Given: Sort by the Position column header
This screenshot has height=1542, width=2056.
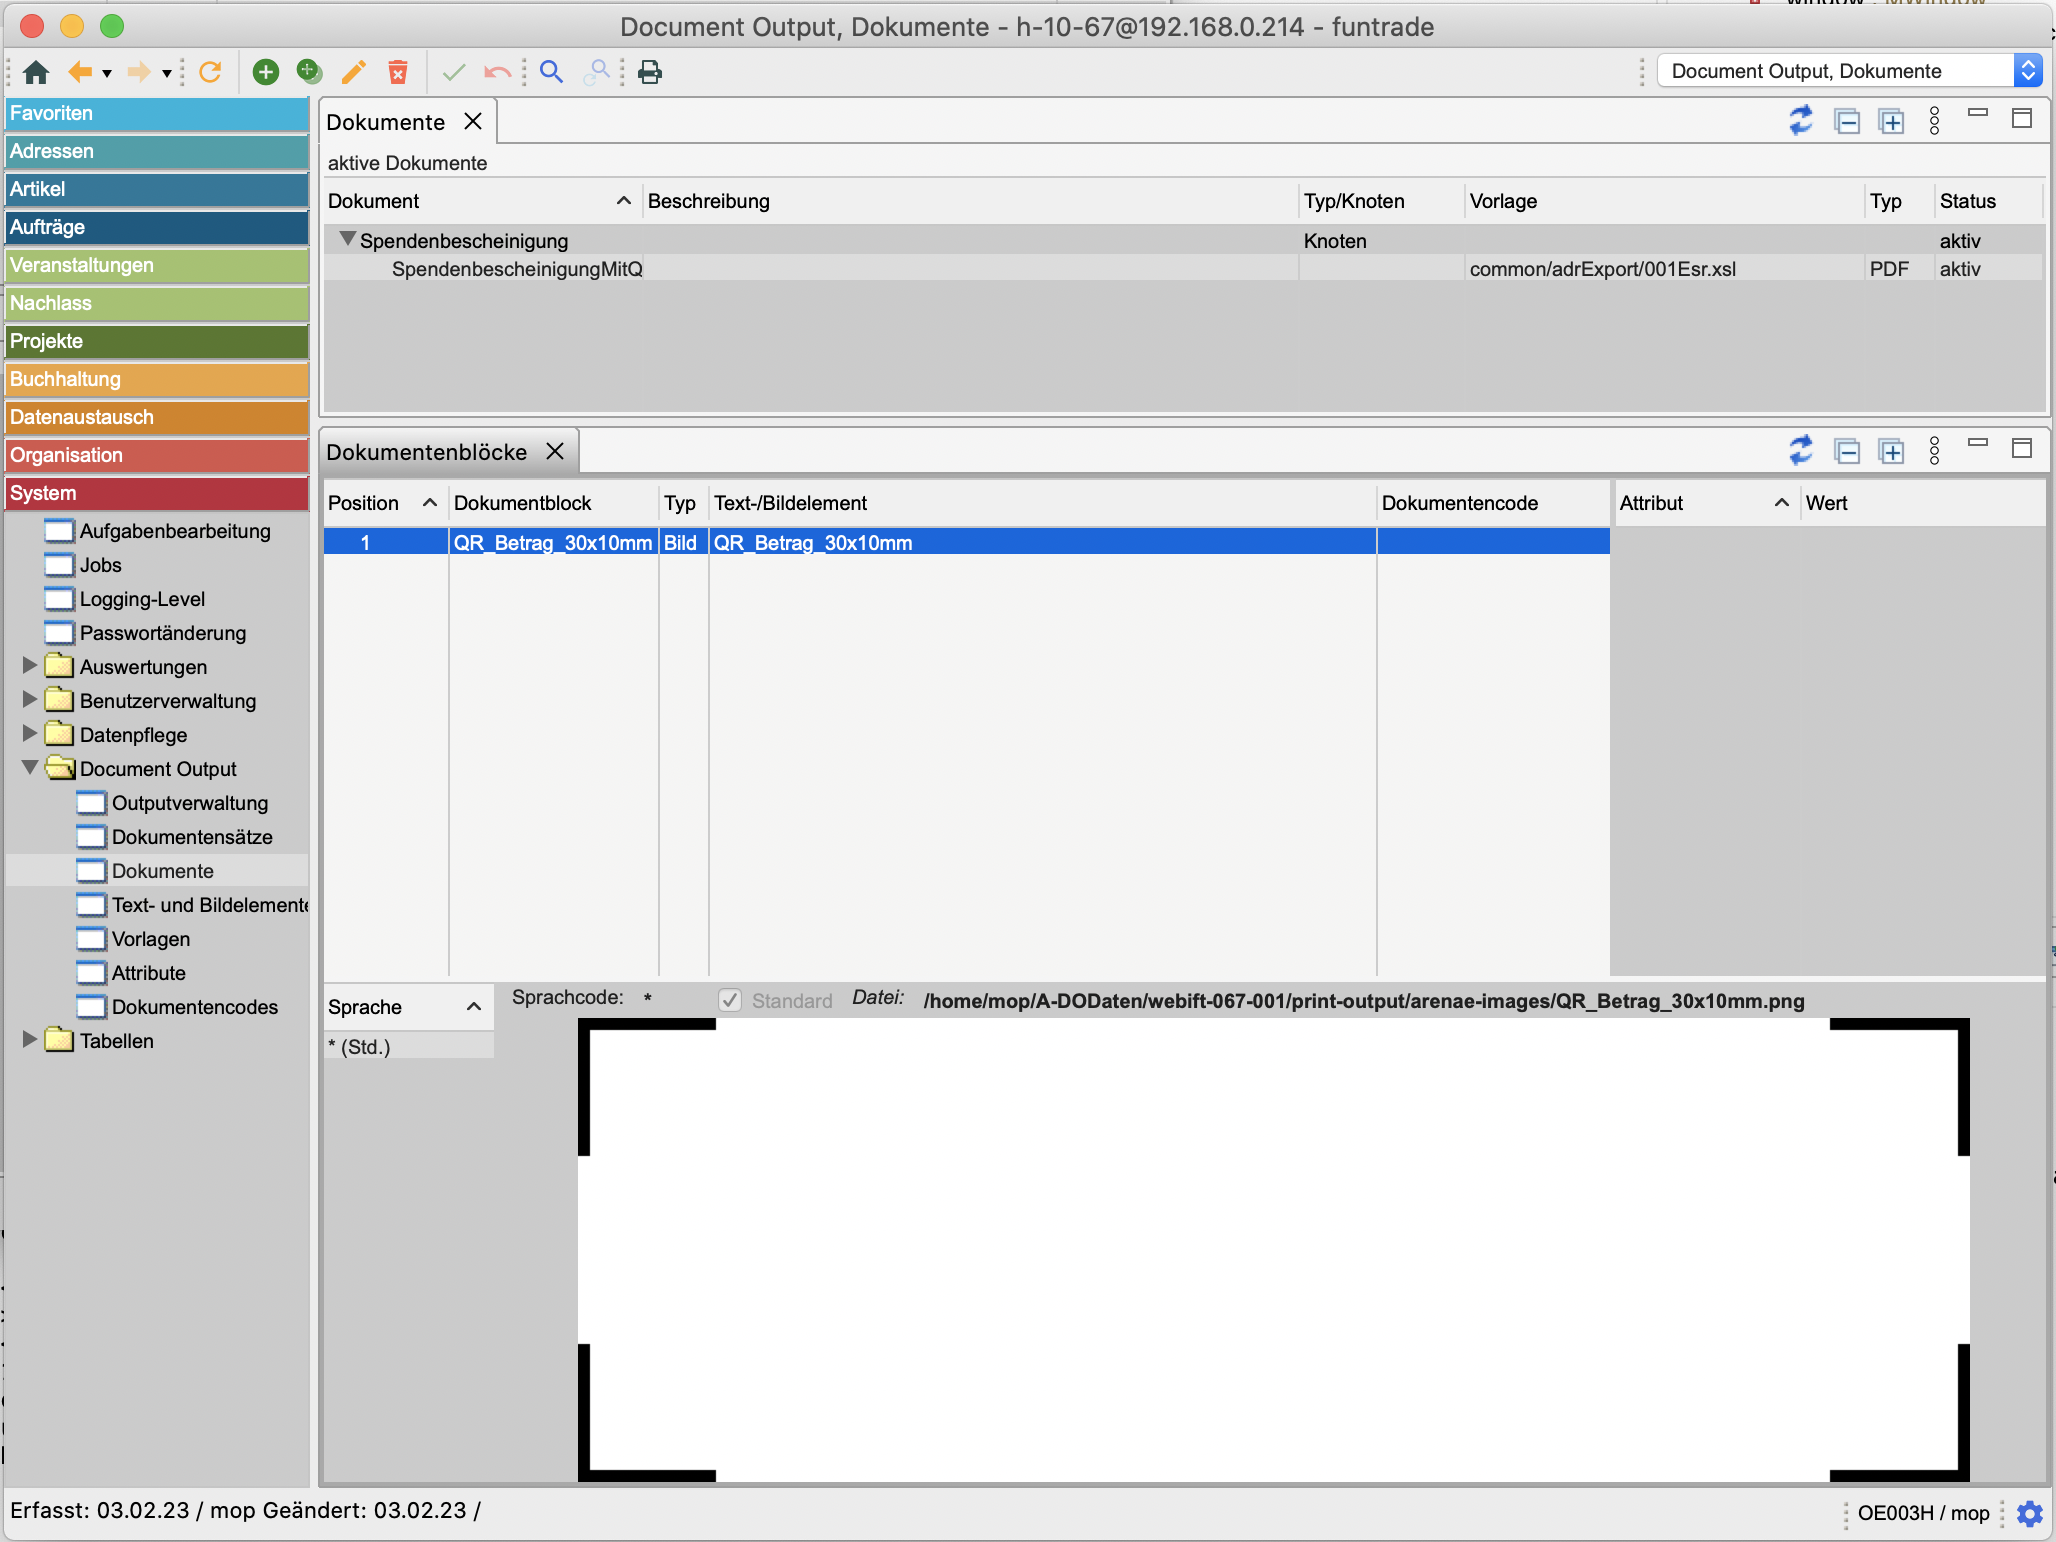Looking at the screenshot, I should pyautogui.click(x=364, y=503).
